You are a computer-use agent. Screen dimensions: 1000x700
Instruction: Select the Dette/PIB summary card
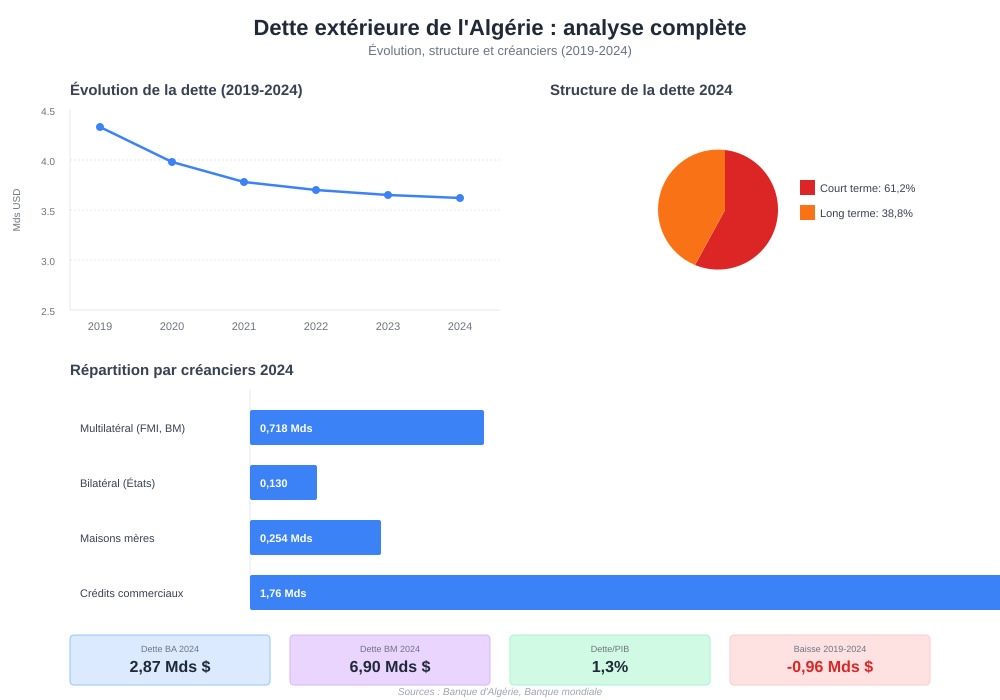tap(610, 660)
